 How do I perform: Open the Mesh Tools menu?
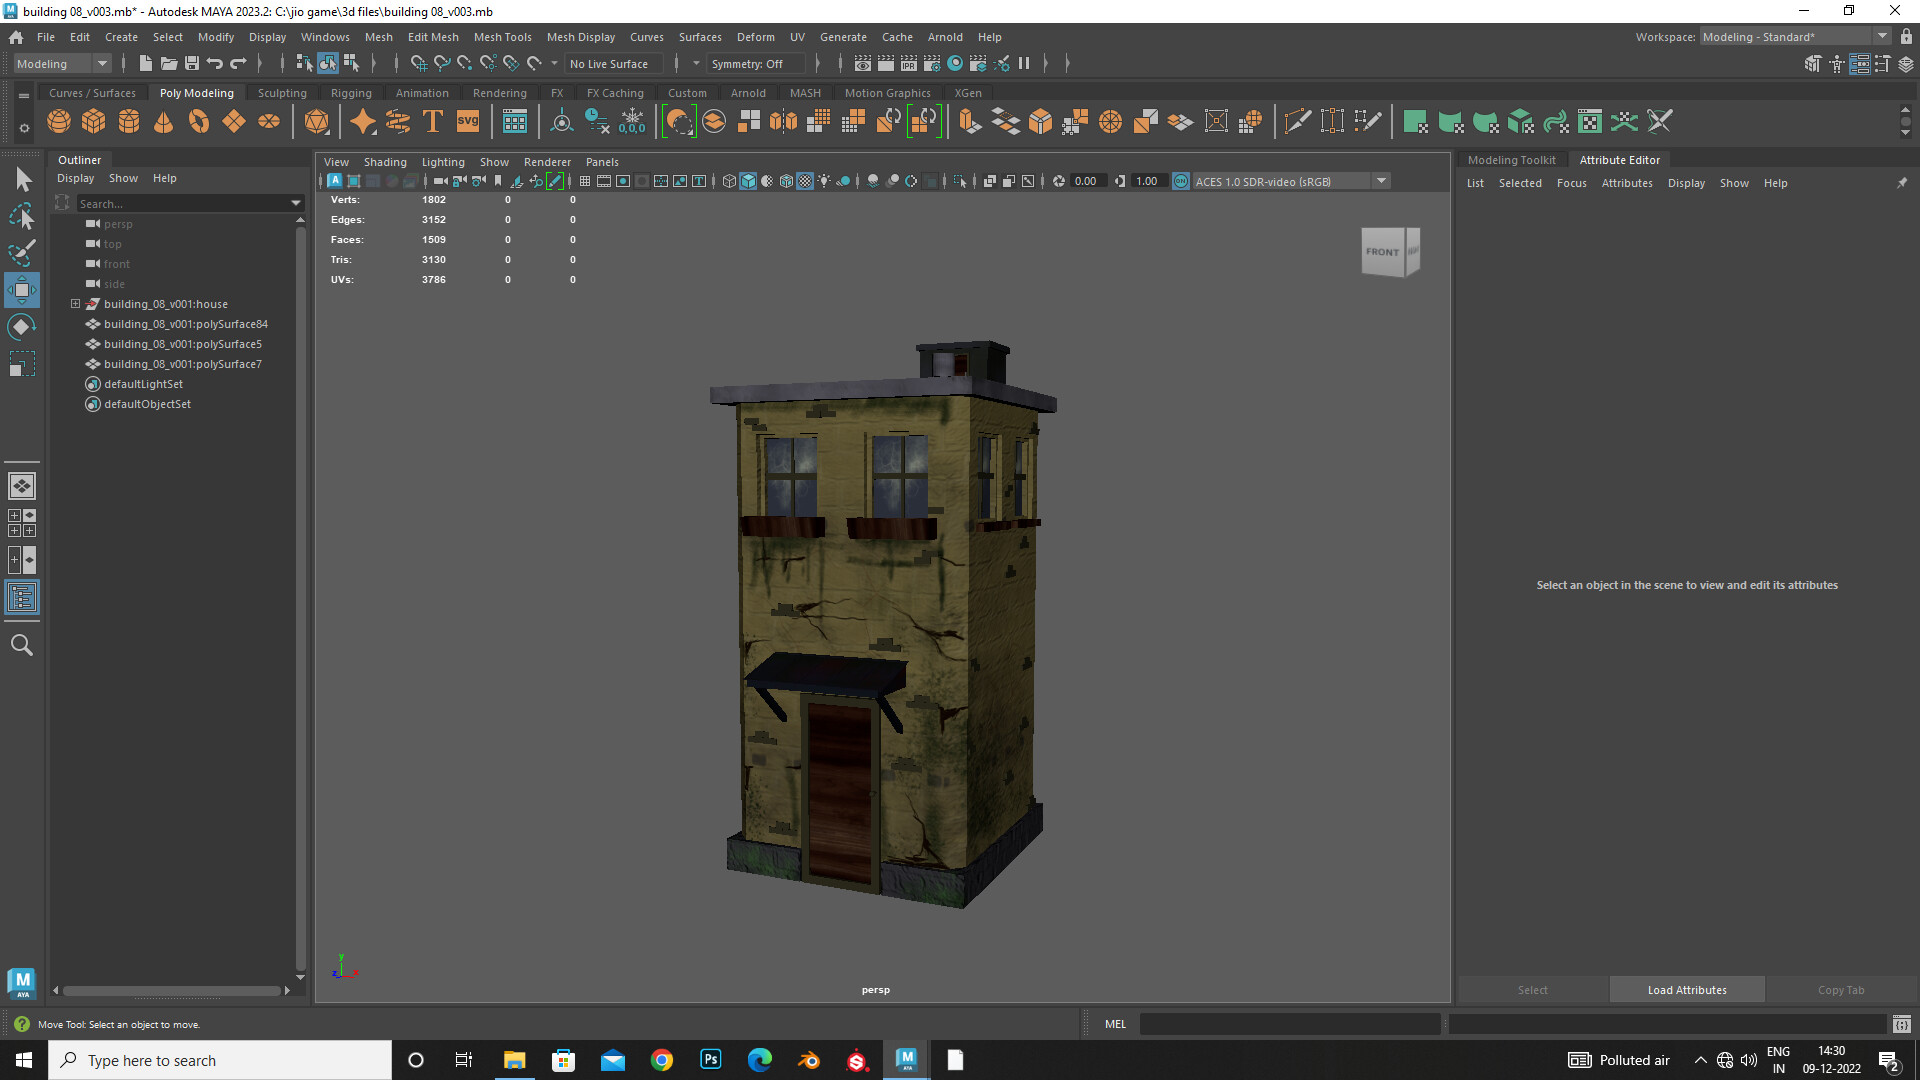[x=502, y=37]
